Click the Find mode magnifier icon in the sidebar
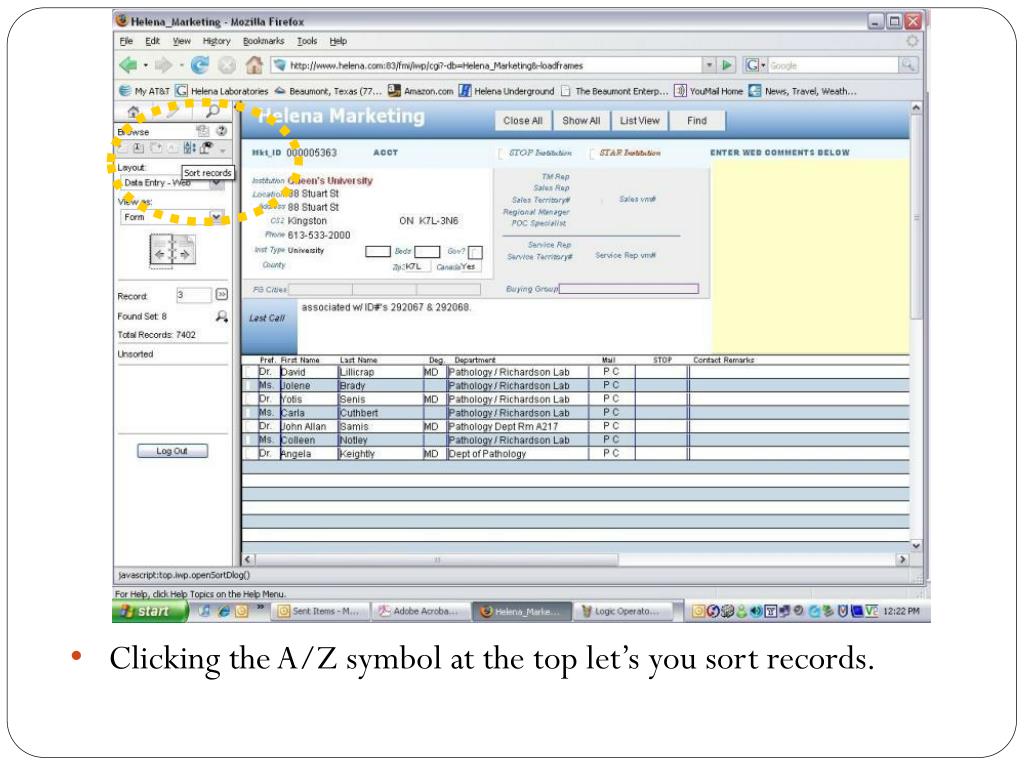 (x=212, y=111)
